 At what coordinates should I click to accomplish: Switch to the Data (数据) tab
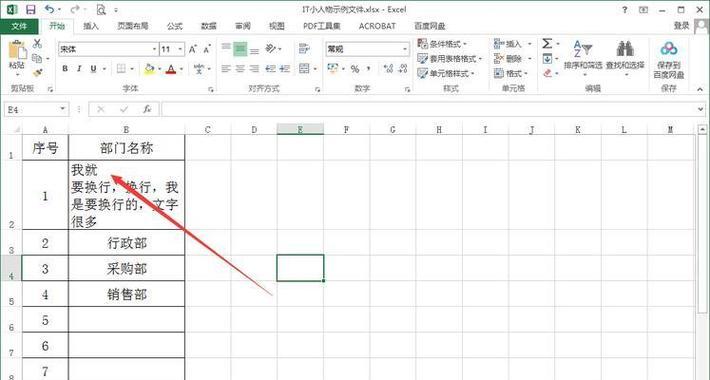pos(208,26)
